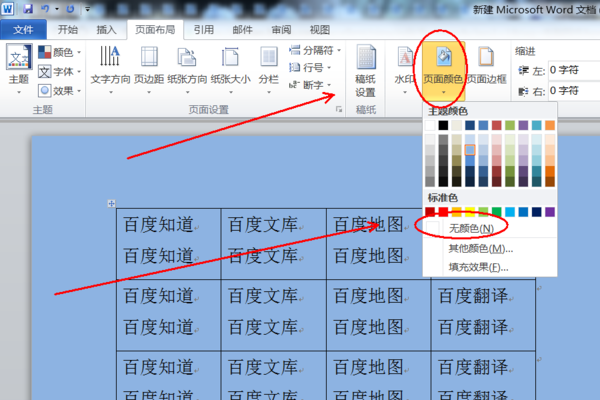Click first-row table cell 百度文库
Image resolution: width=600 pixels, height=400 pixels.
[274, 243]
